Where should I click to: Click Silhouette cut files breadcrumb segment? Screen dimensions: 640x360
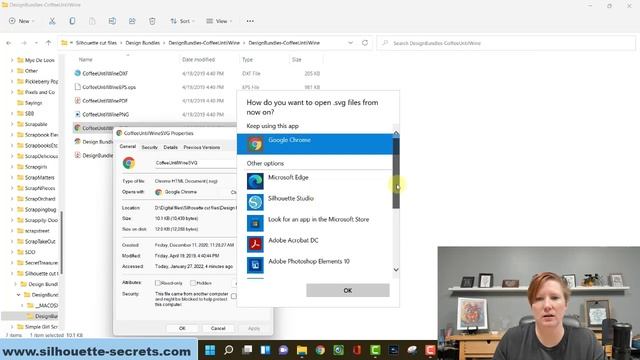[x=96, y=43]
